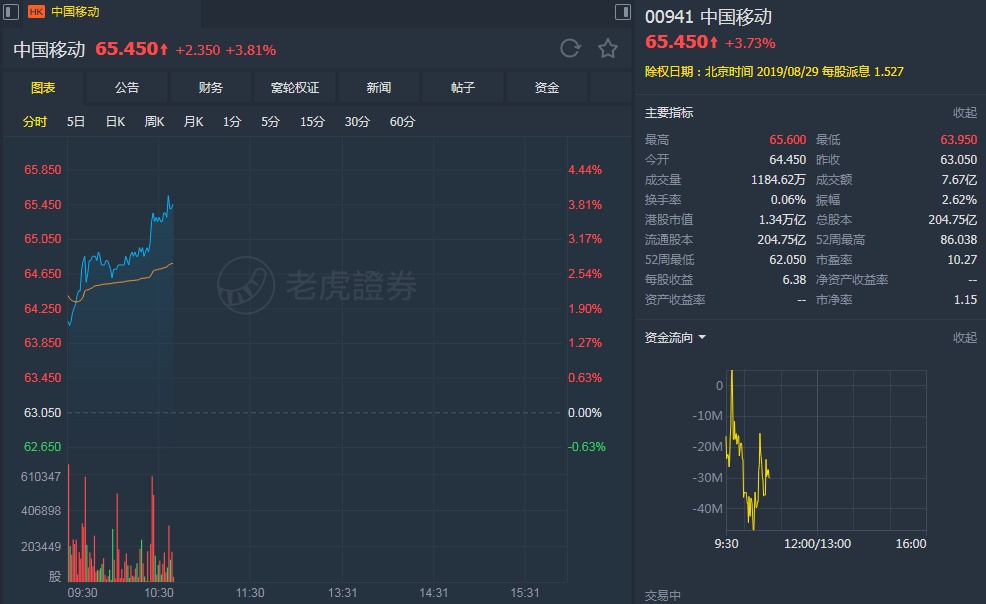Image resolution: width=986 pixels, height=604 pixels.
Task: Select the 窝轮权证 tab
Action: pyautogui.click(x=295, y=88)
